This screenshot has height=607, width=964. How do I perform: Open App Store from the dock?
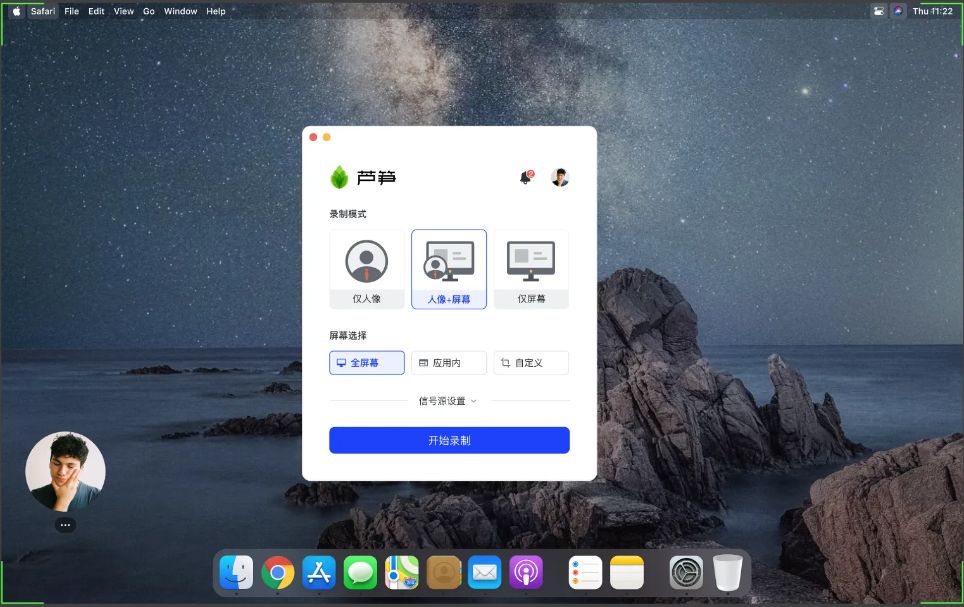[x=319, y=572]
